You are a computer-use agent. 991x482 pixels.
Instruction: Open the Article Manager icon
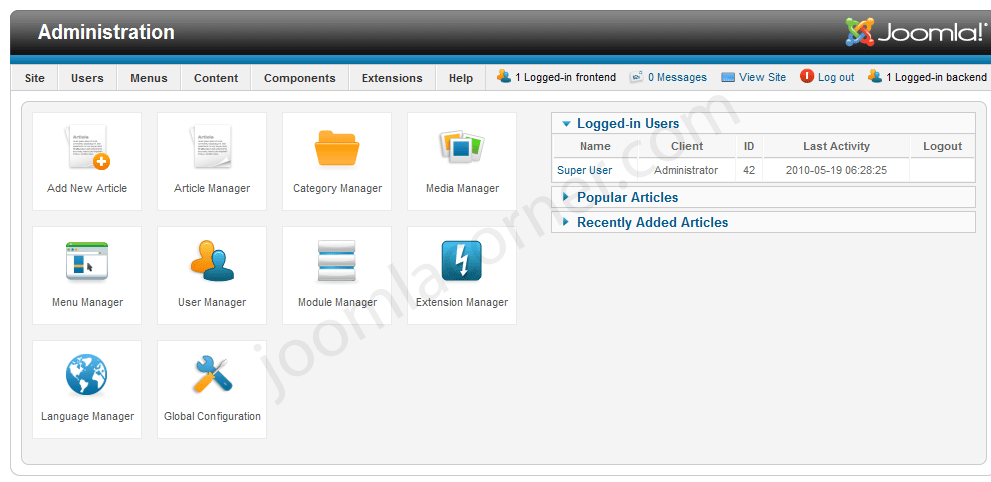212,149
